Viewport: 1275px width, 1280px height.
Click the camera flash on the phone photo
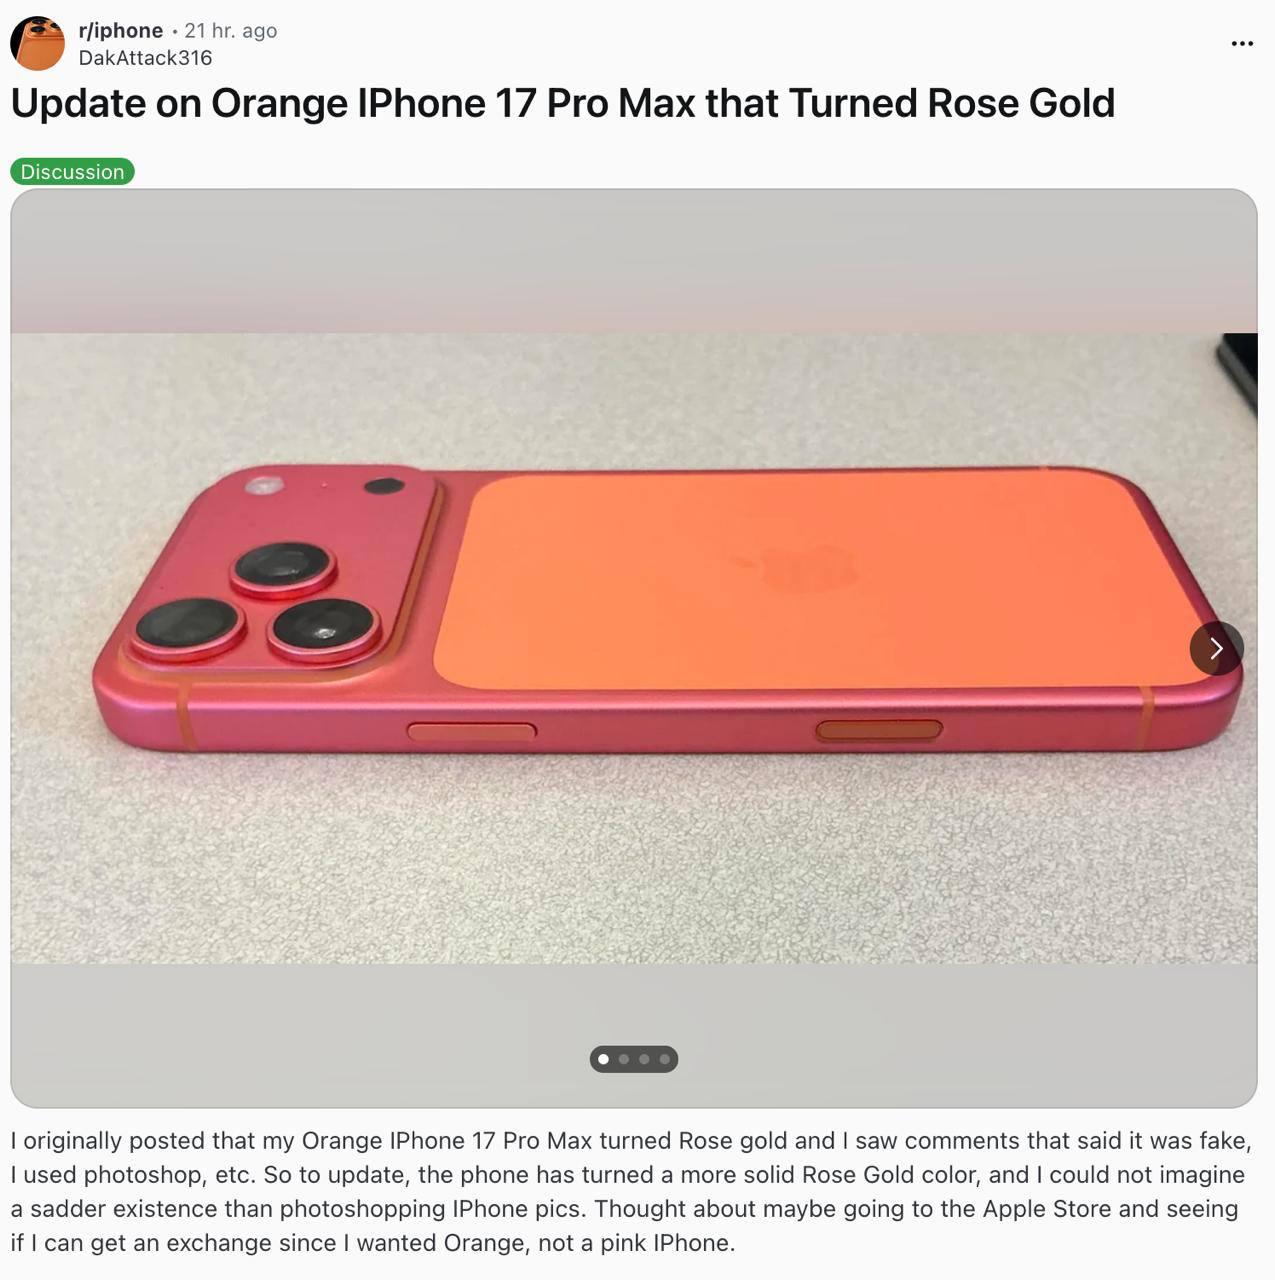[x=265, y=486]
